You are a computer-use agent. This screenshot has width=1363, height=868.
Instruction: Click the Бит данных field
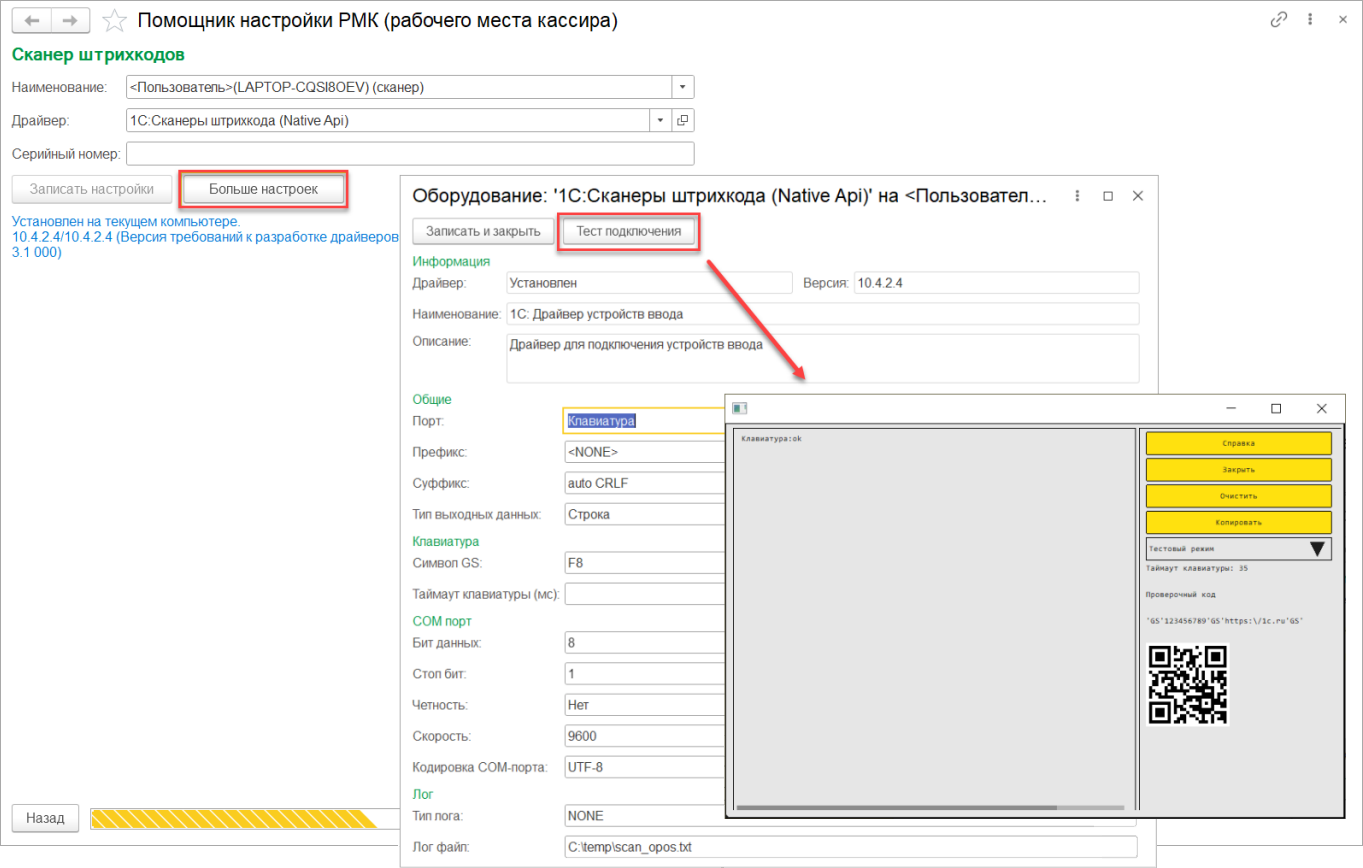(x=644, y=642)
